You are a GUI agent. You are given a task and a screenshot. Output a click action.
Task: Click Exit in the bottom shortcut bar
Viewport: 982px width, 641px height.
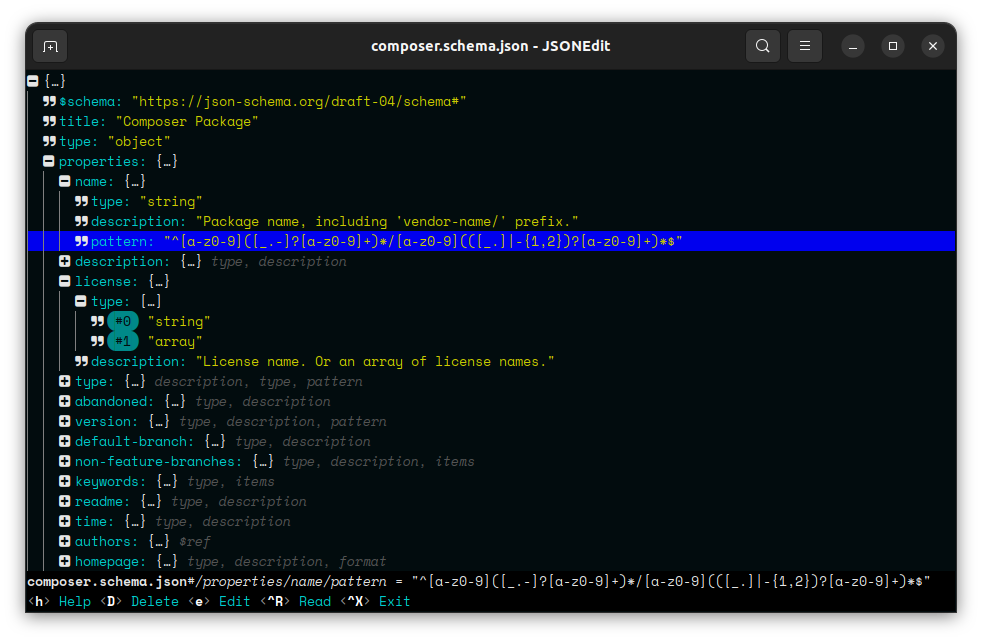tap(394, 602)
